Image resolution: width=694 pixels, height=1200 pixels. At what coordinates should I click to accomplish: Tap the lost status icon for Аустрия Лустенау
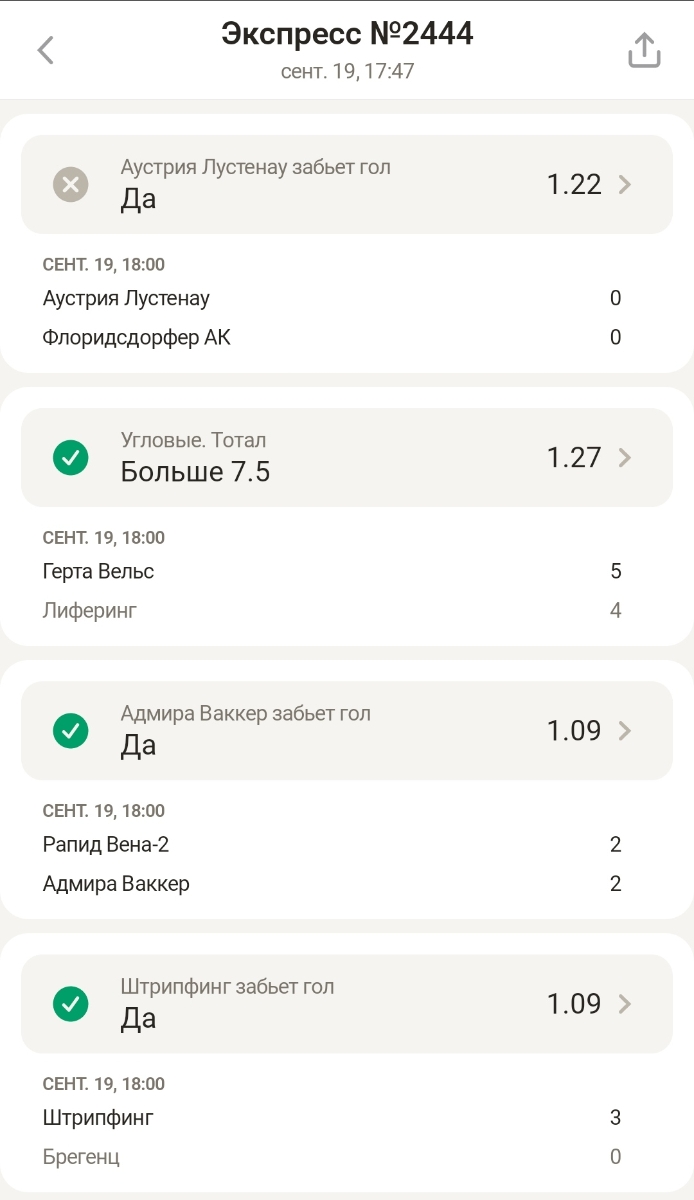point(70,184)
